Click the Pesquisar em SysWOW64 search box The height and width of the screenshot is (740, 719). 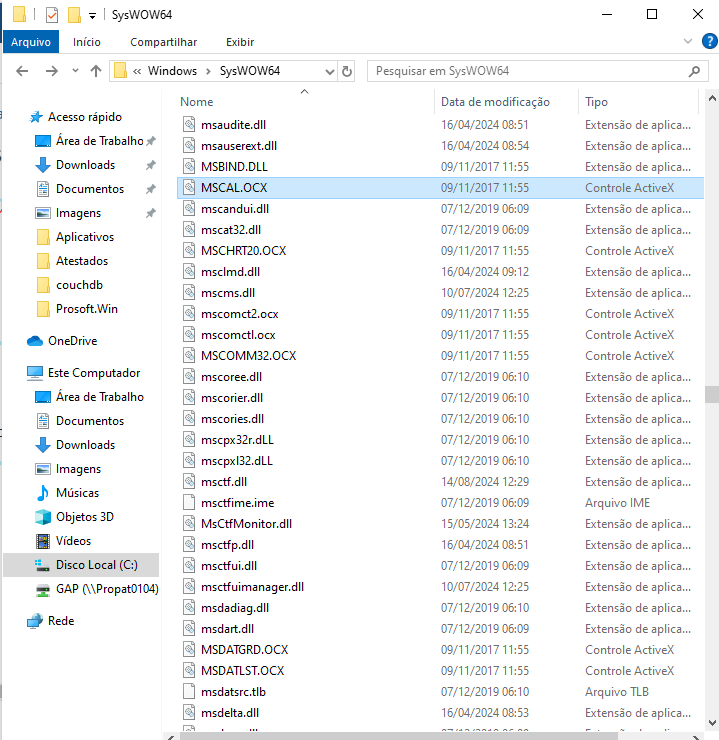[x=537, y=71]
